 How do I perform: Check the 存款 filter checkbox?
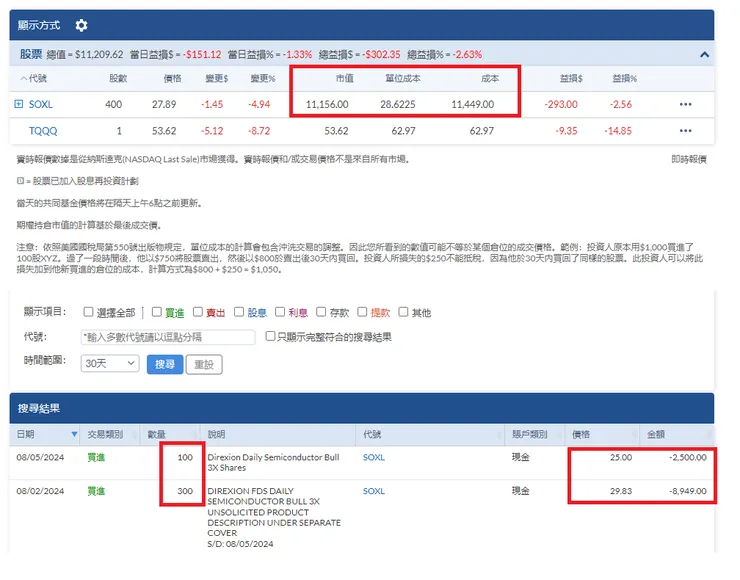click(x=321, y=311)
